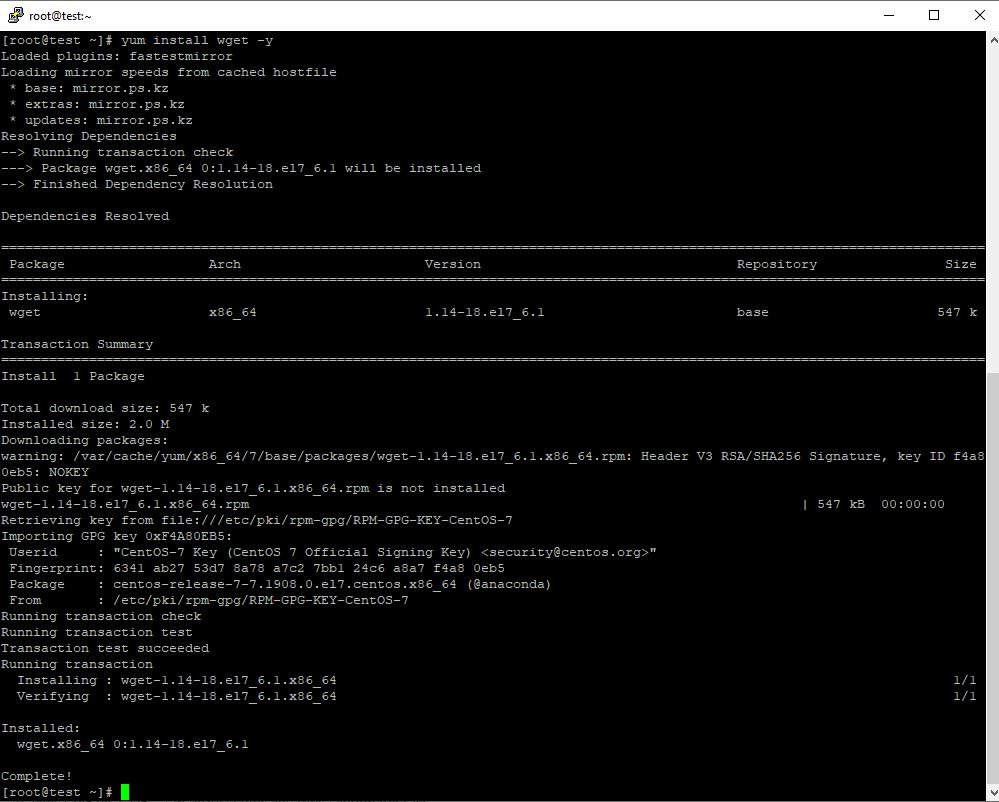Click '0eb5: NOKEY' warning text
This screenshot has width=999, height=802.
[x=45, y=472]
